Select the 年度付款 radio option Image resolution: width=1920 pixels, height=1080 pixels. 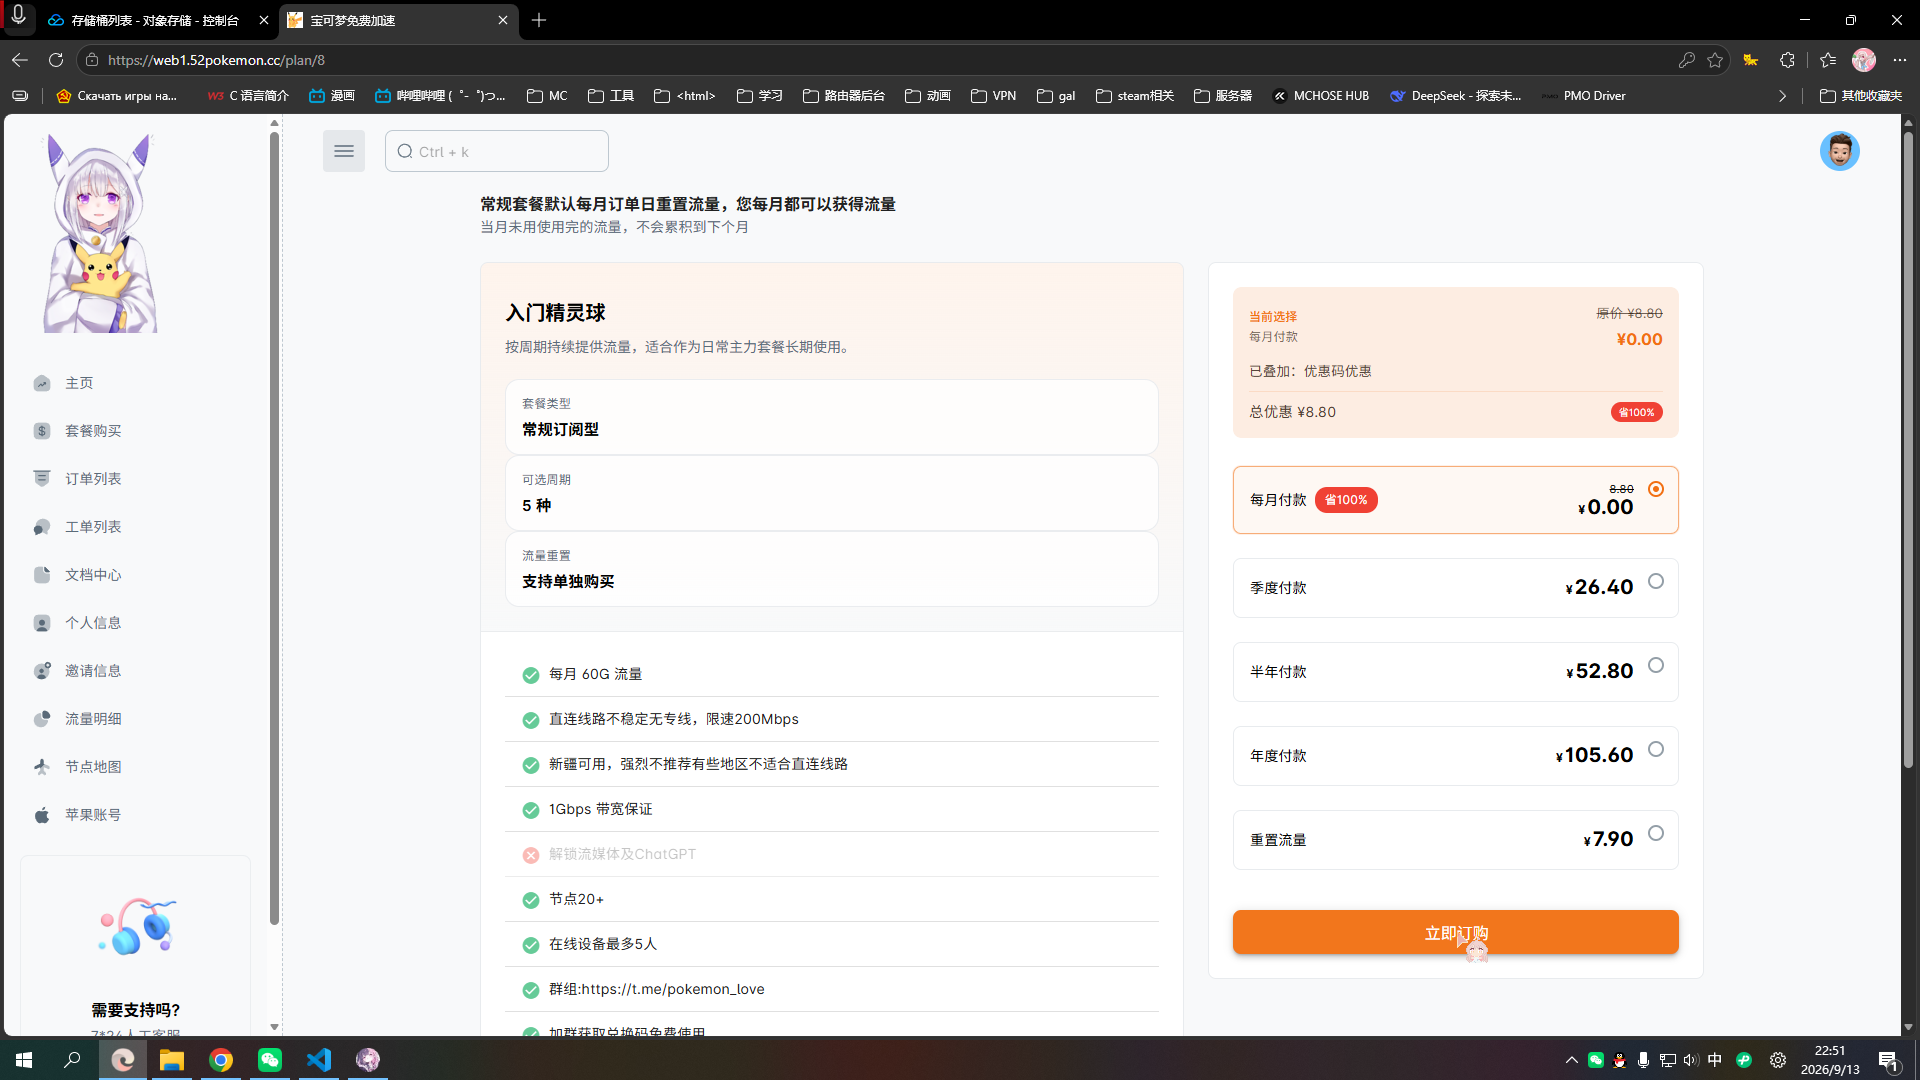point(1656,749)
